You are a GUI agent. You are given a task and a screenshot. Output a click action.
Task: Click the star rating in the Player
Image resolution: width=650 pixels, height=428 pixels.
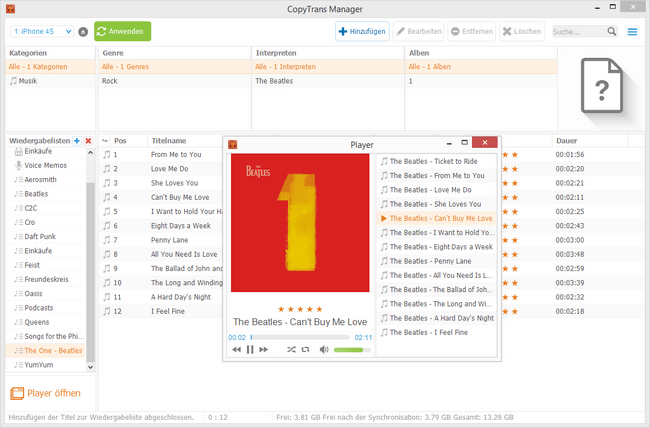click(x=300, y=309)
